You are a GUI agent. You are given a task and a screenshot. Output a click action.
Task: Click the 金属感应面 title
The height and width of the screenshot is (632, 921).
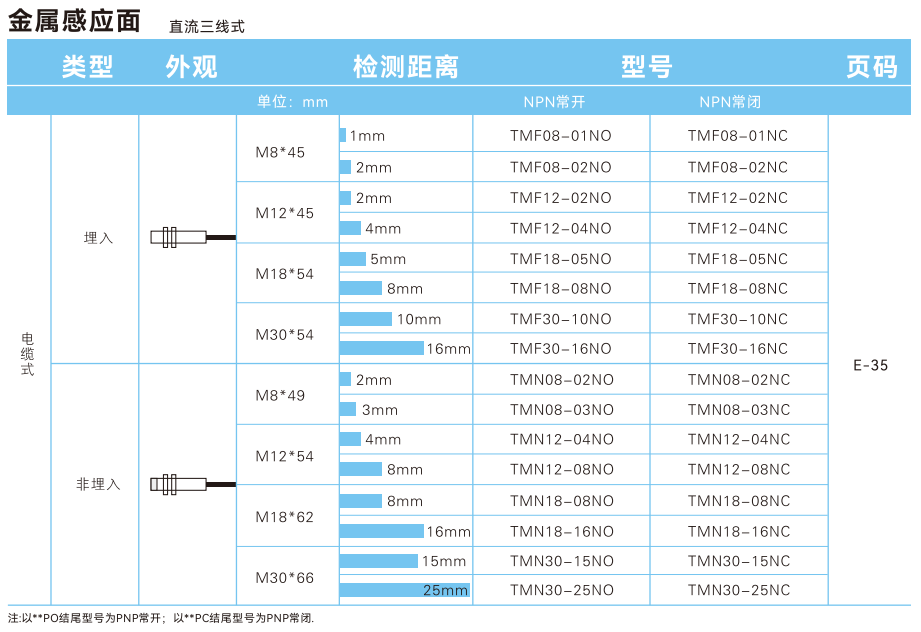click(74, 21)
